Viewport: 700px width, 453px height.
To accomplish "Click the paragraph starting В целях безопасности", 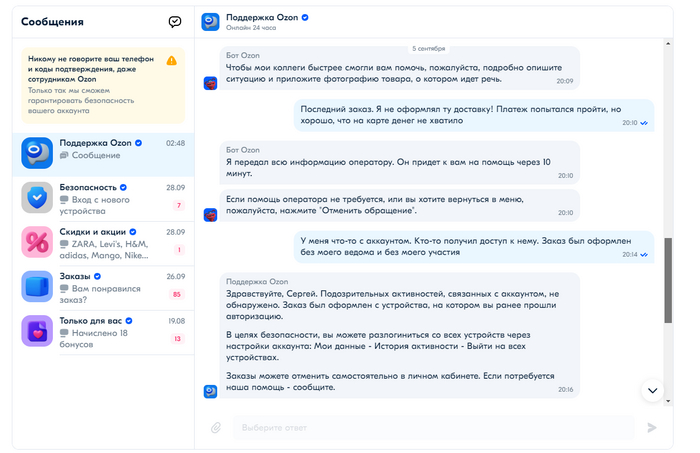I will coord(378,346).
